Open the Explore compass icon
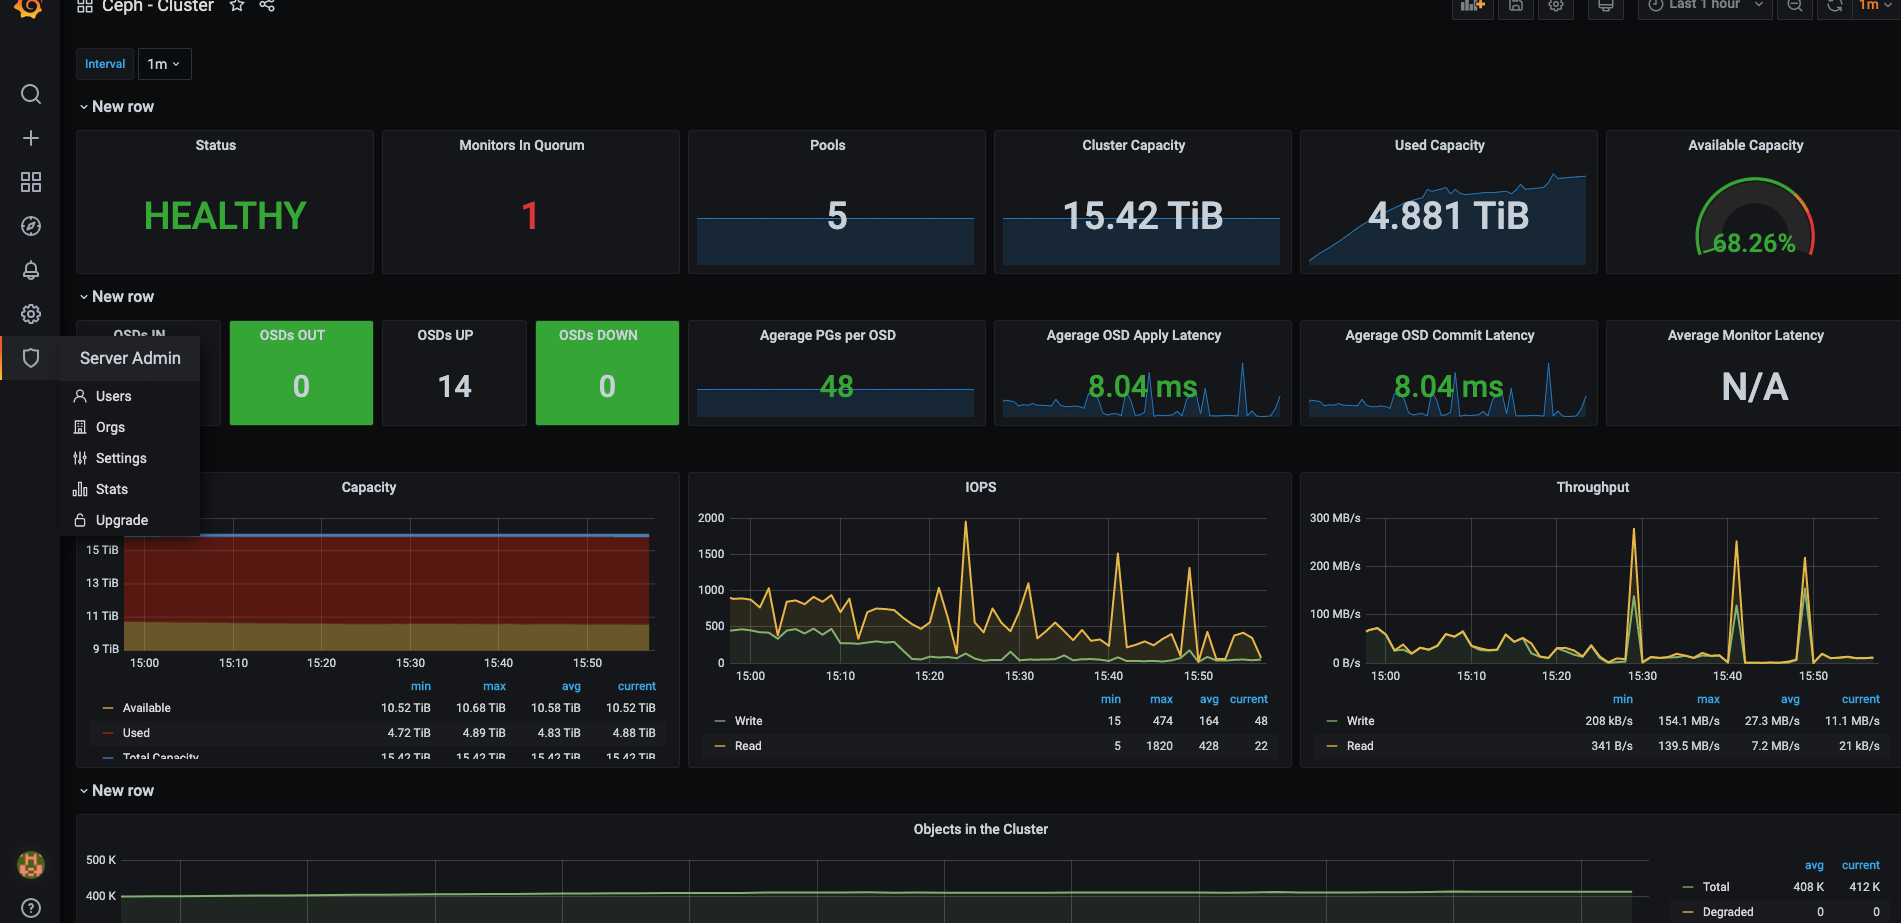 pyautogui.click(x=31, y=226)
